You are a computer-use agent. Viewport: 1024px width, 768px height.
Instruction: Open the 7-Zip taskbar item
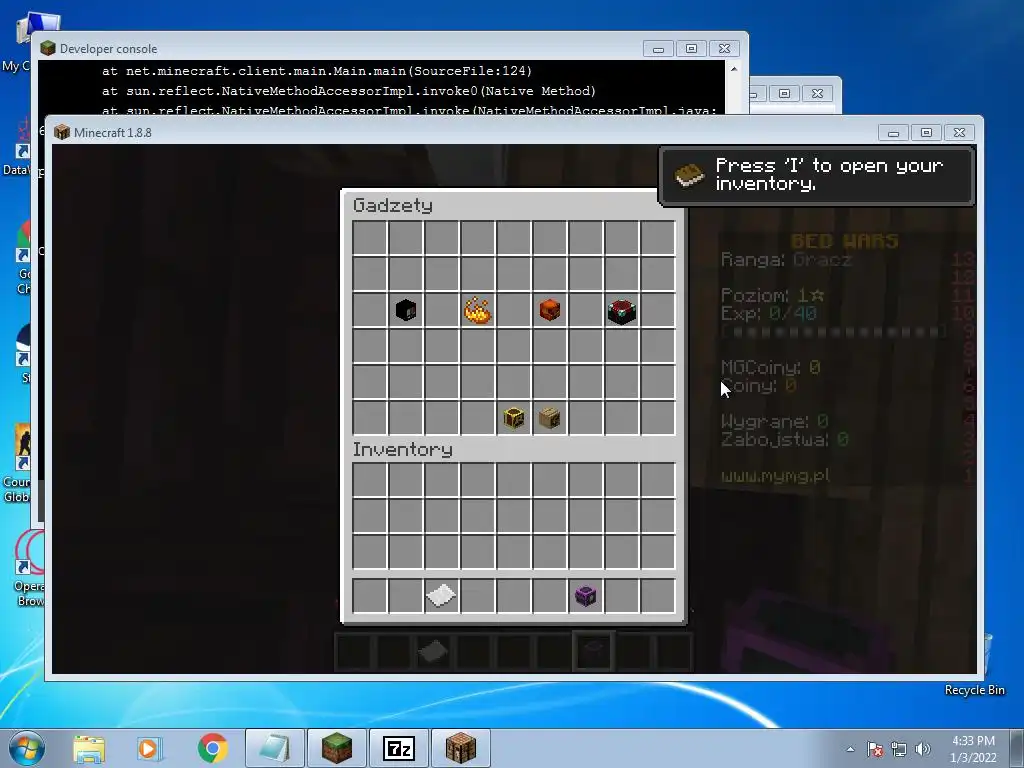pyautogui.click(x=399, y=748)
